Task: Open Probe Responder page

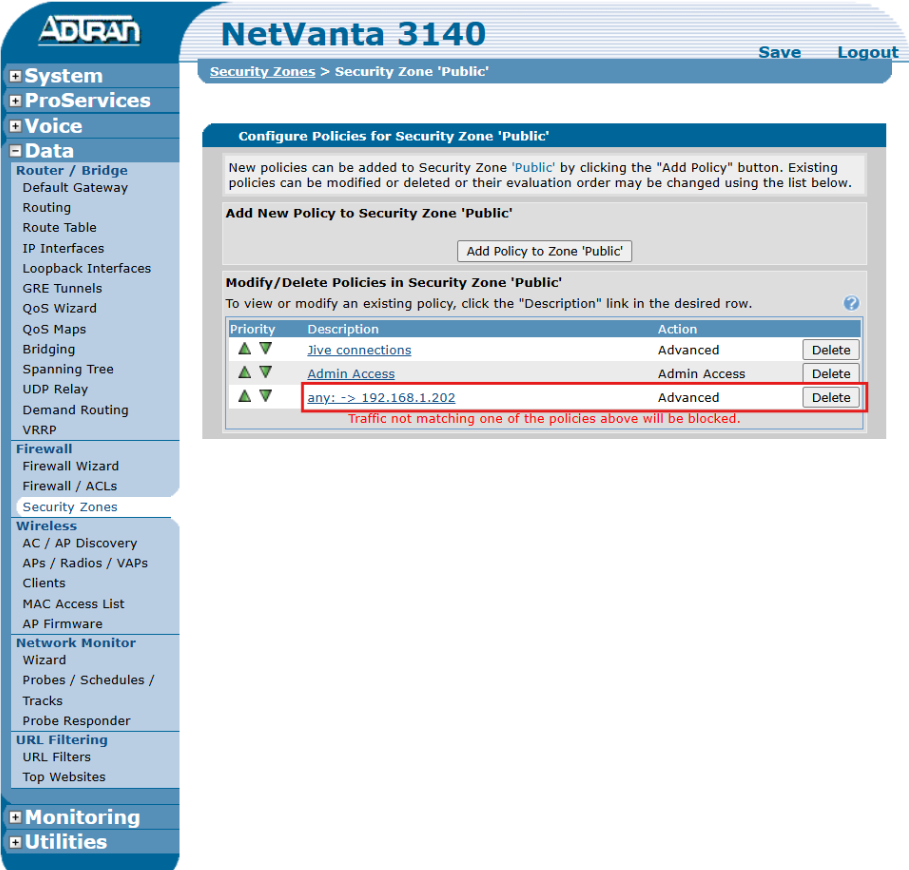Action: click(76, 721)
